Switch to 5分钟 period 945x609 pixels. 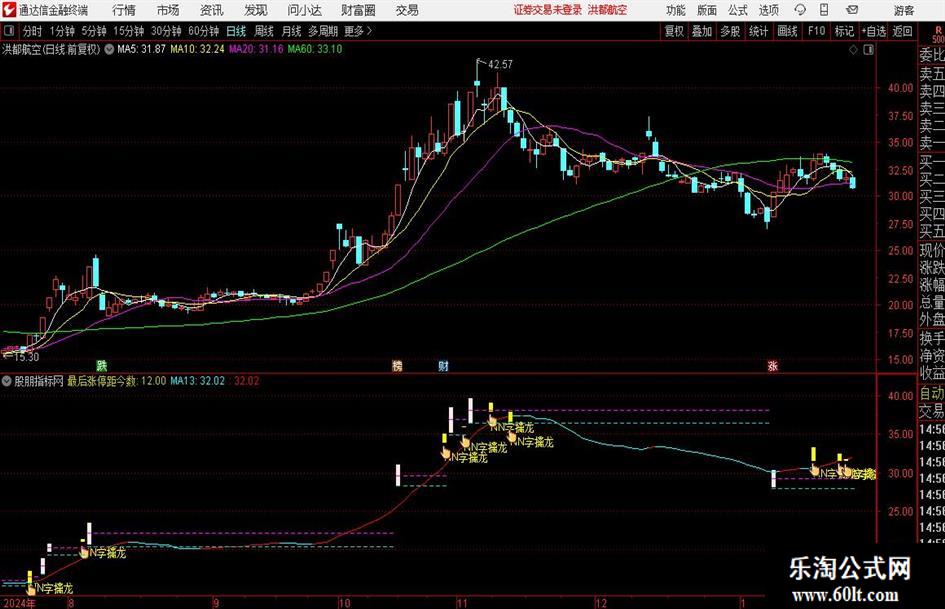point(94,31)
